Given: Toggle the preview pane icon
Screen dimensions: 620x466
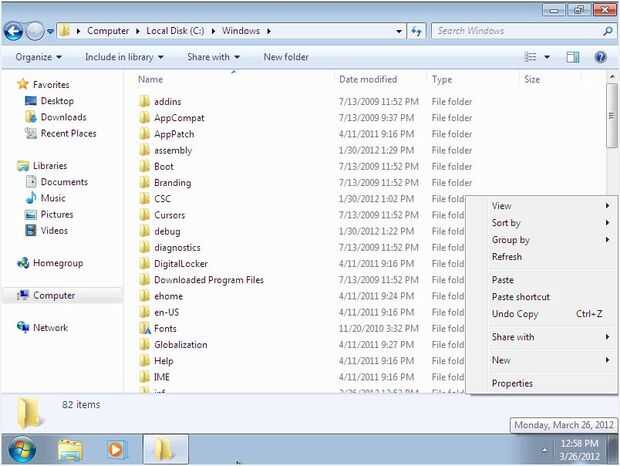Looking at the screenshot, I should pos(573,57).
